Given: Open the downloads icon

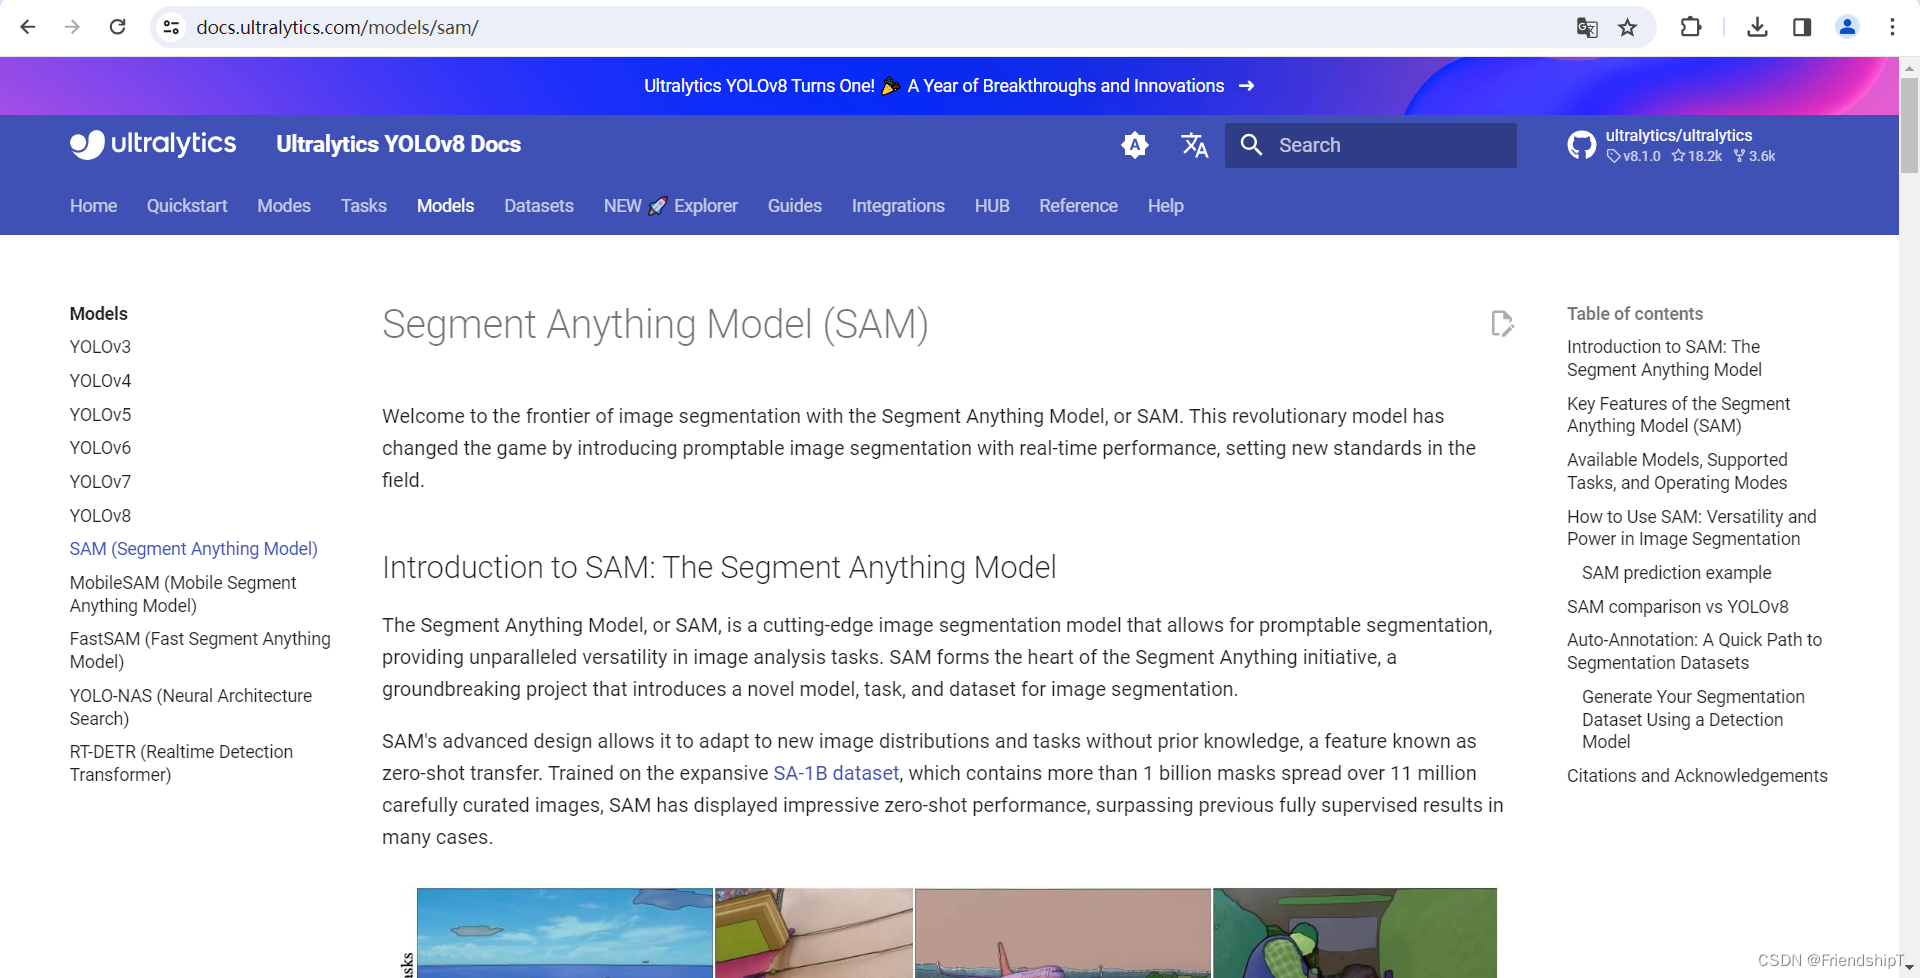Looking at the screenshot, I should pos(1757,27).
